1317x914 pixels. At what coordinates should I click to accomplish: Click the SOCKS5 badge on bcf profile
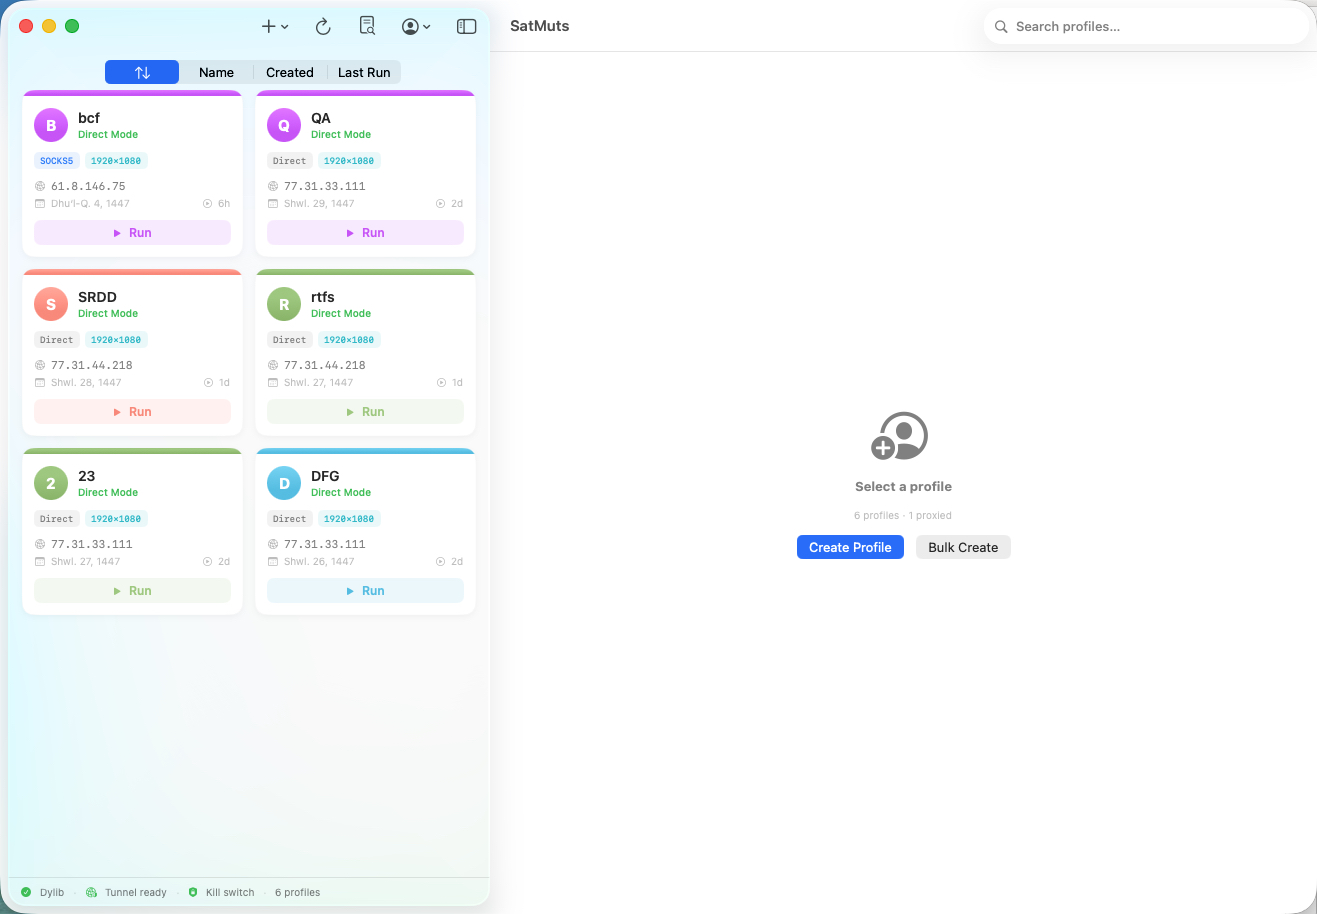coord(56,160)
